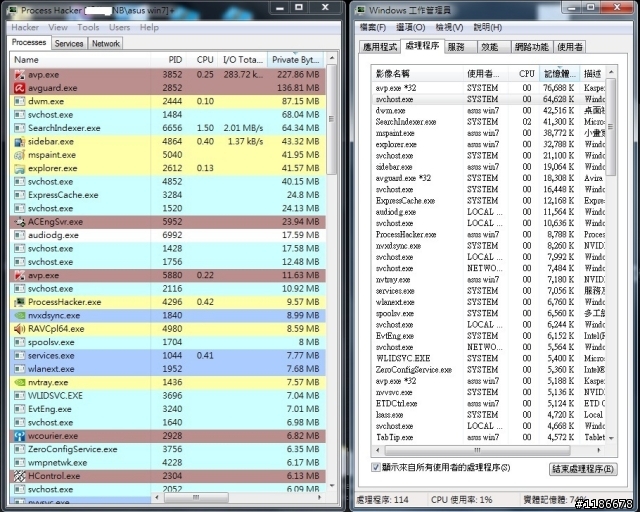
Task: Toggle show processes from all users checkbox
Action: (376, 467)
